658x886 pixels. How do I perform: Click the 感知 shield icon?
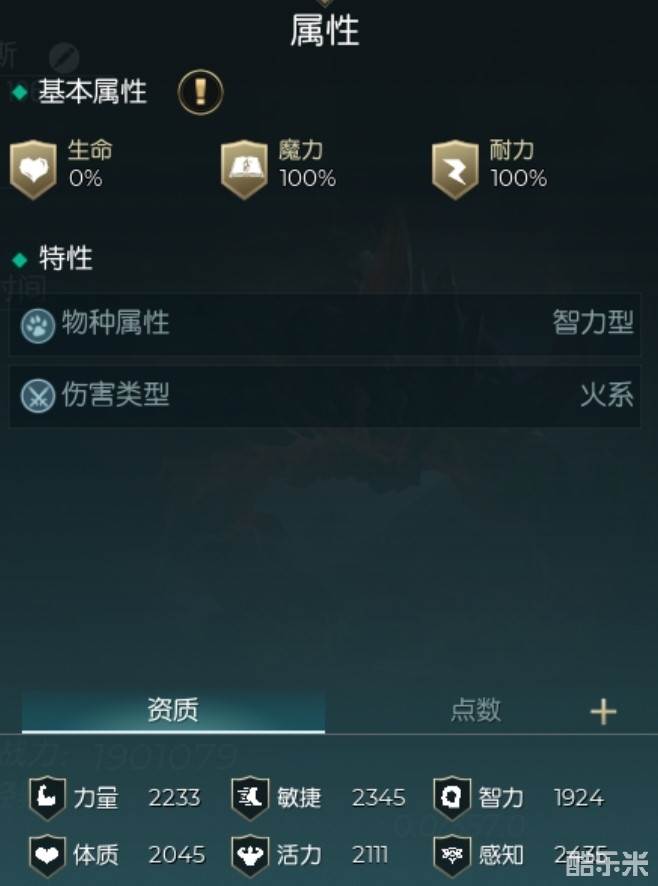coord(452,855)
